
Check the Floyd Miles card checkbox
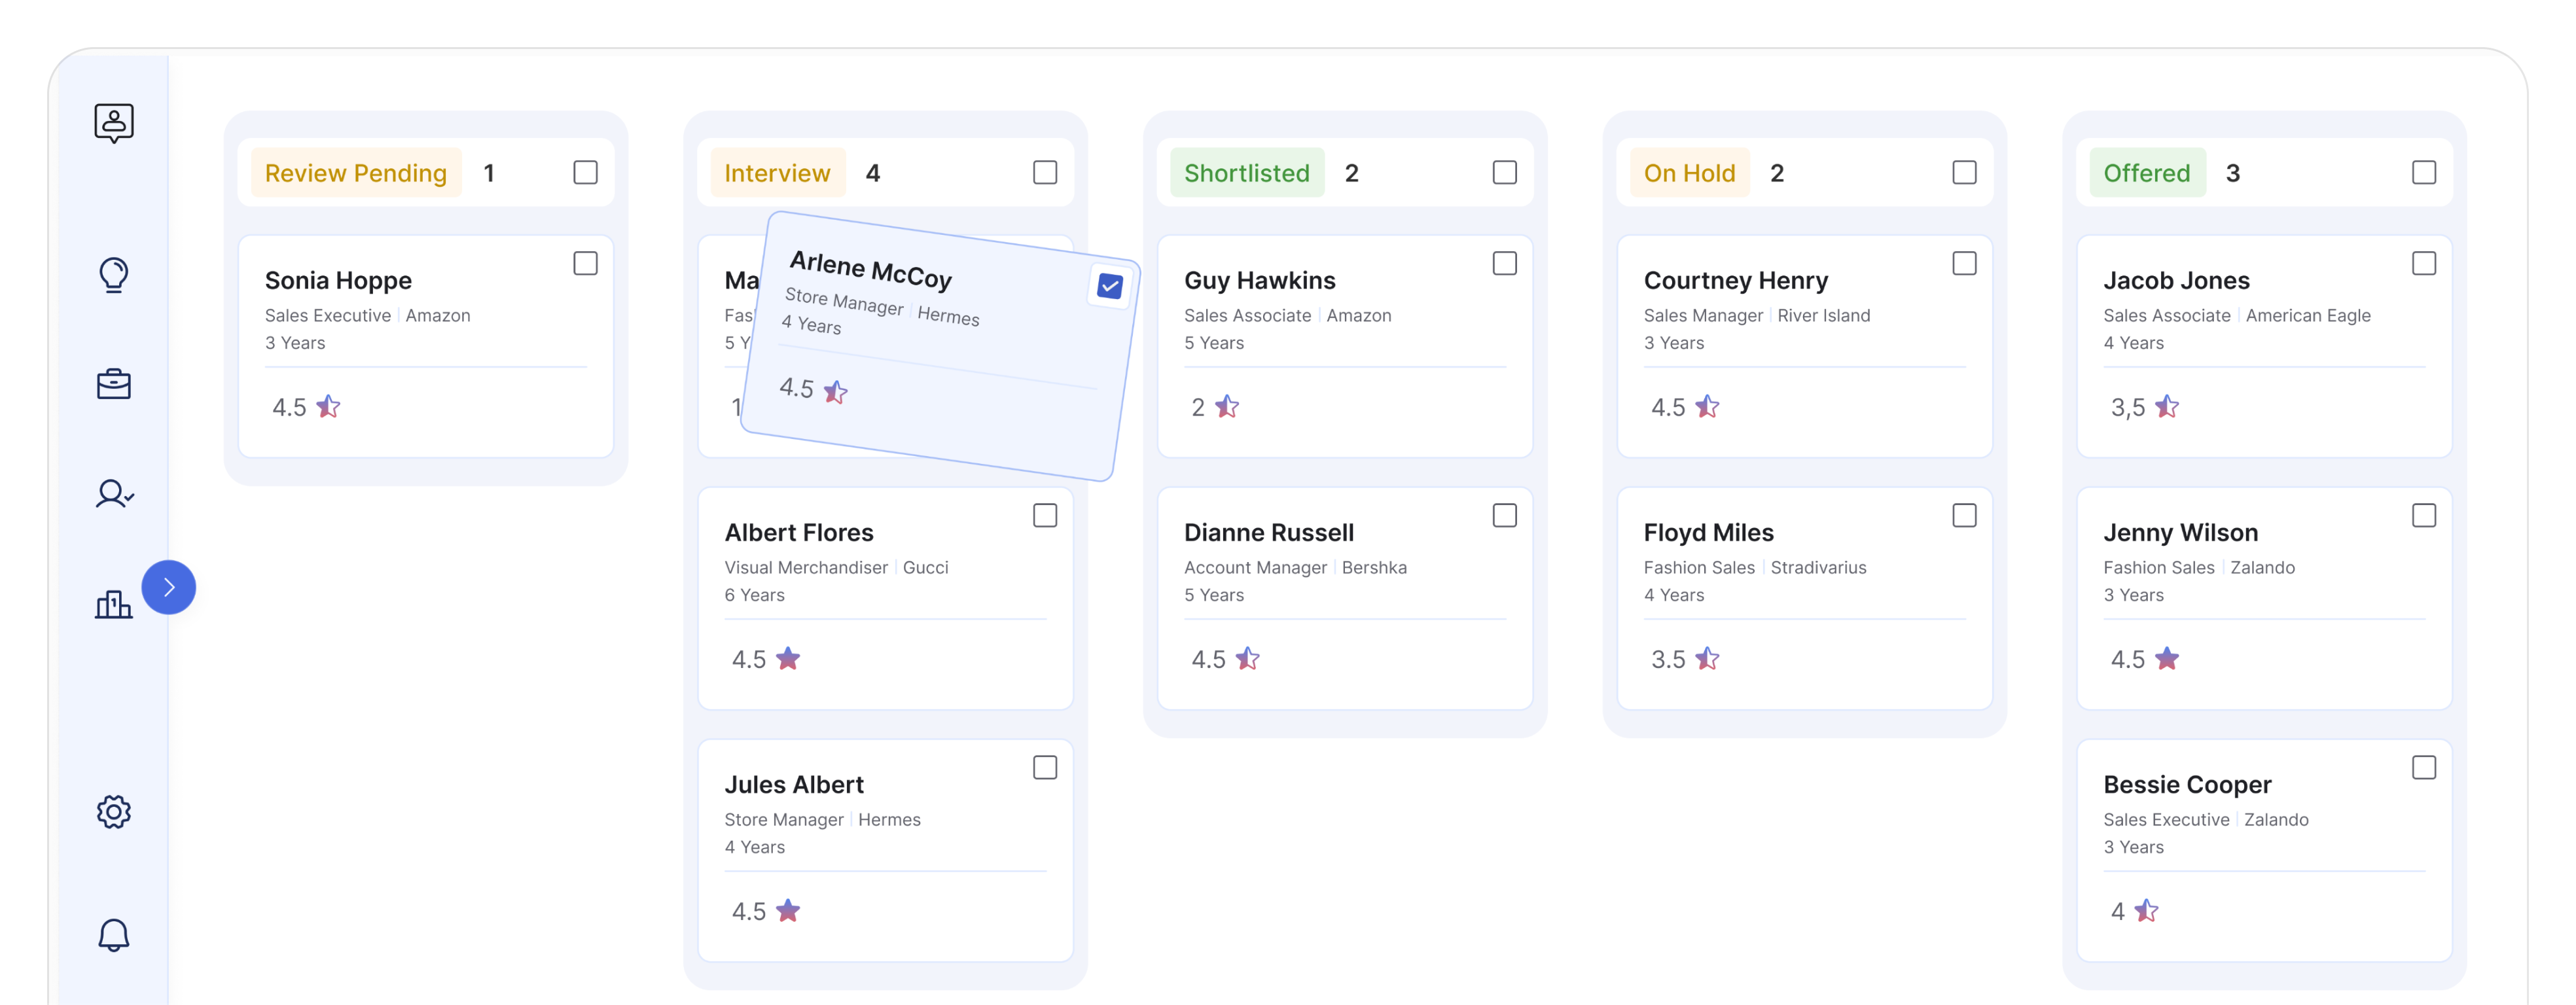point(1965,516)
